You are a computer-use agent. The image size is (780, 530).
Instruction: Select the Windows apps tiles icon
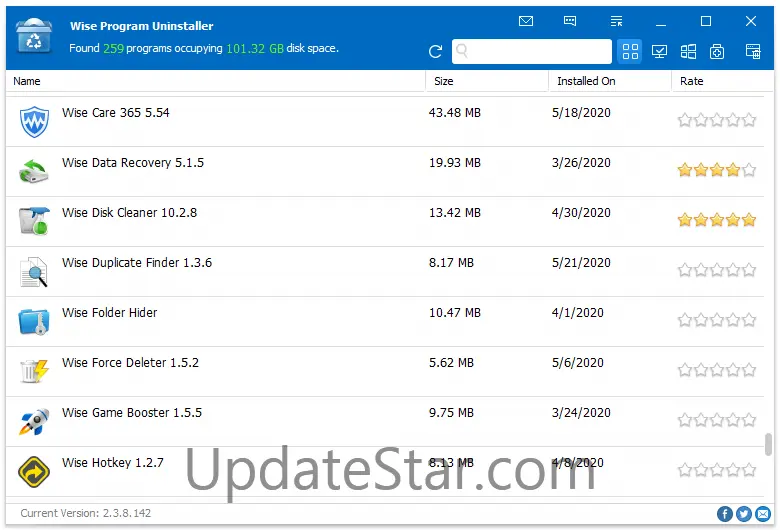coord(688,51)
